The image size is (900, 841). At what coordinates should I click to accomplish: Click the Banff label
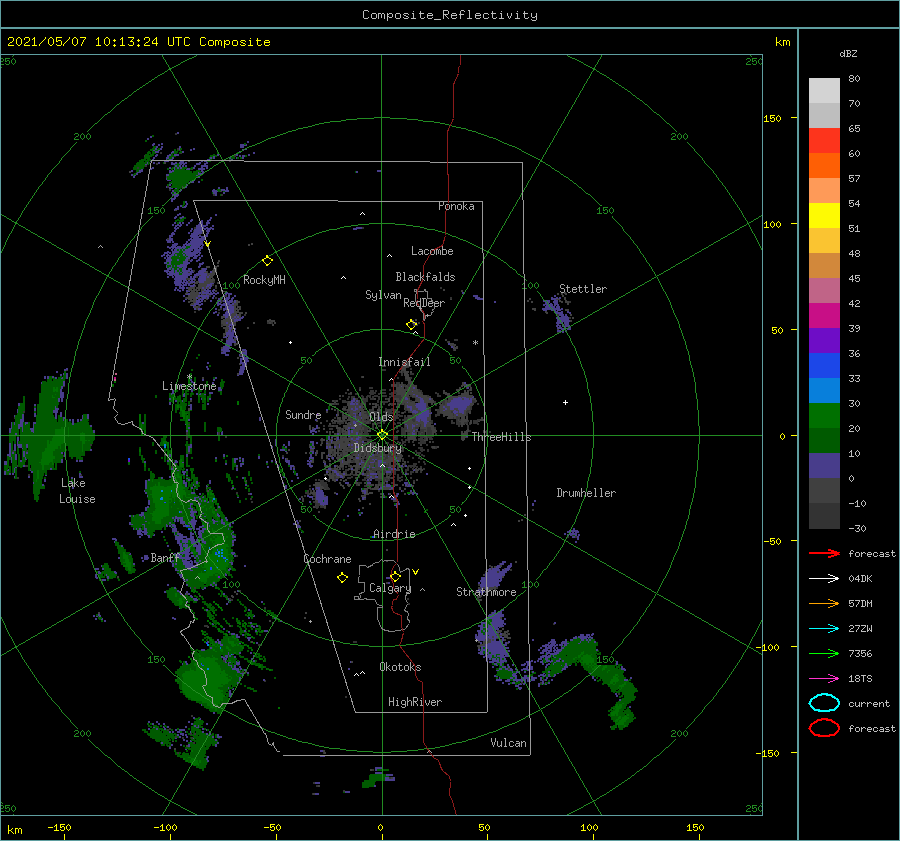click(165, 558)
